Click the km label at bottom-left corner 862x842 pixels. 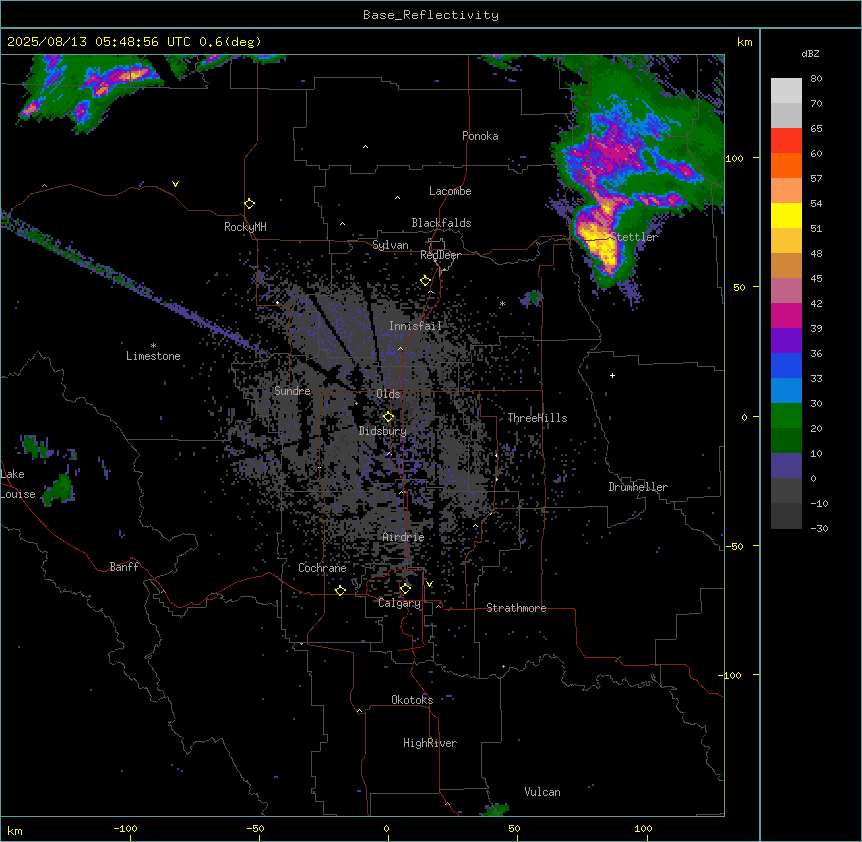click(x=15, y=831)
